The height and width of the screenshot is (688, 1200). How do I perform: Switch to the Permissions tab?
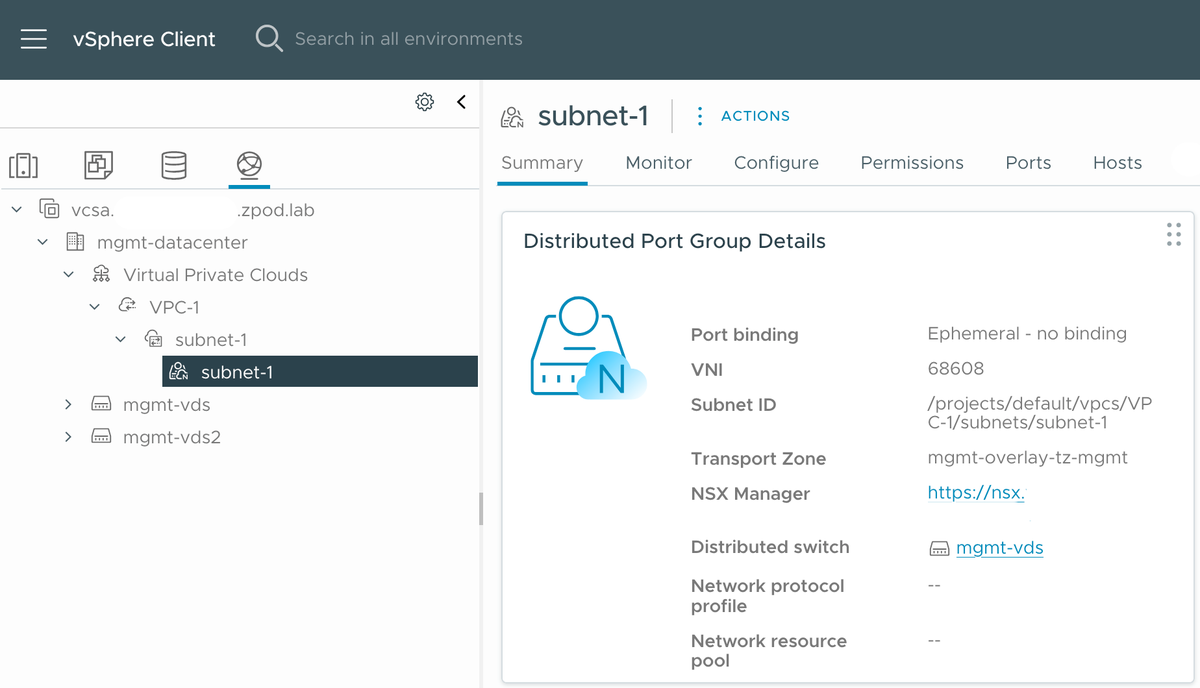[912, 163]
